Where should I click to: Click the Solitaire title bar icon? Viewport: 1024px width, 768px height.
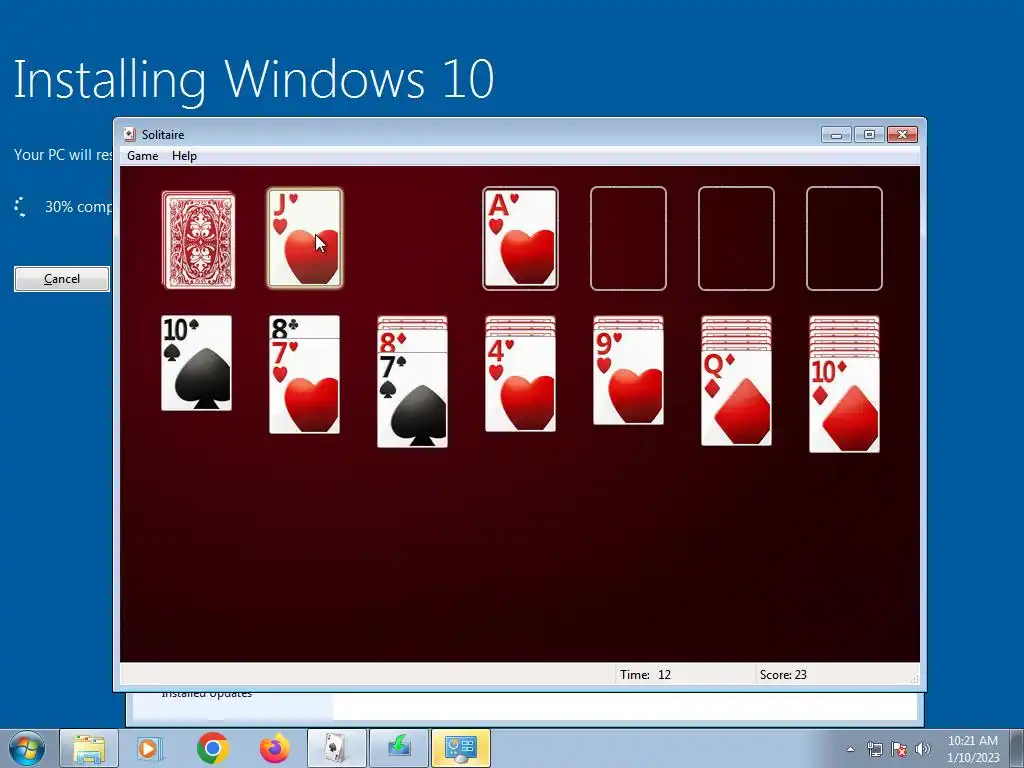130,135
